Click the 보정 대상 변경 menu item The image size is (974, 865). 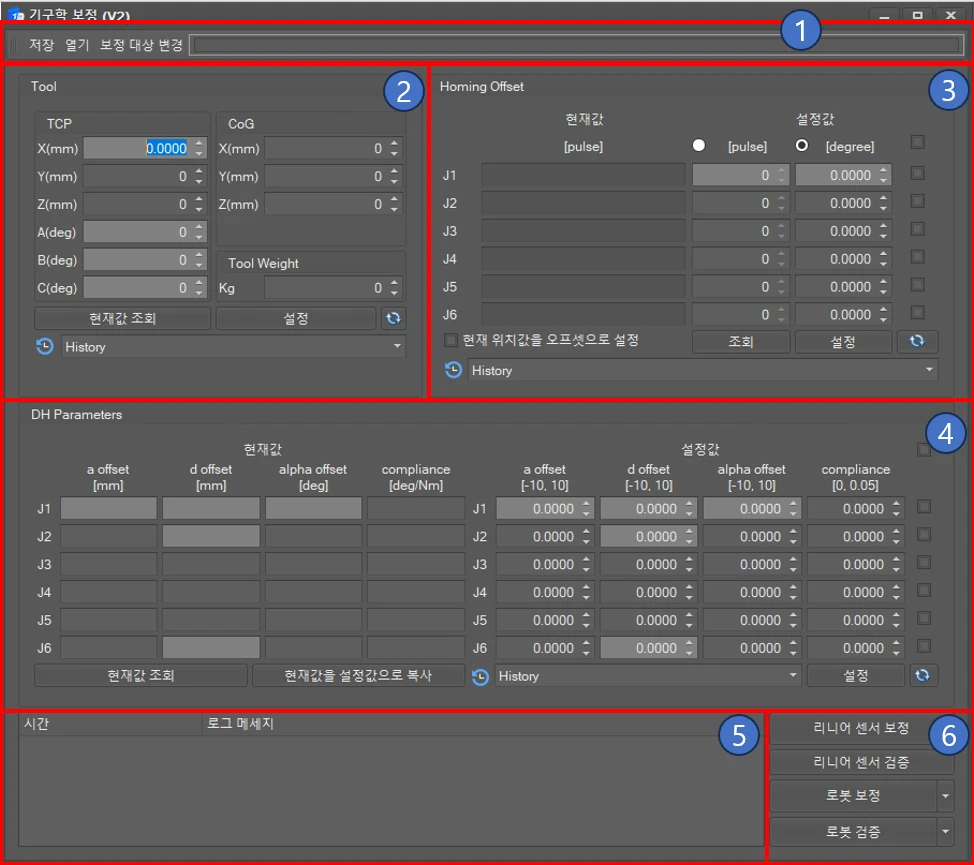(141, 45)
